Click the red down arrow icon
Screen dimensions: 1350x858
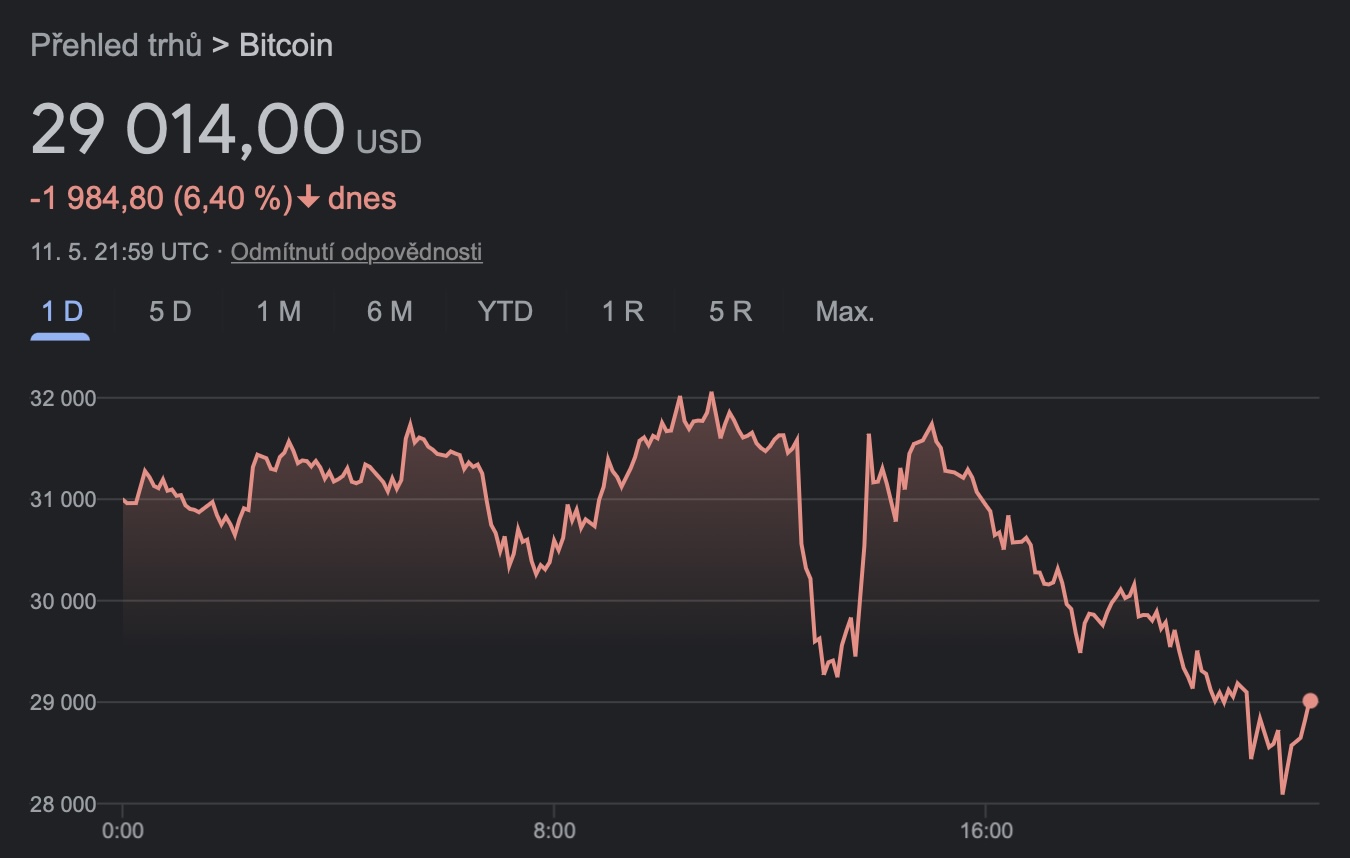[309, 198]
